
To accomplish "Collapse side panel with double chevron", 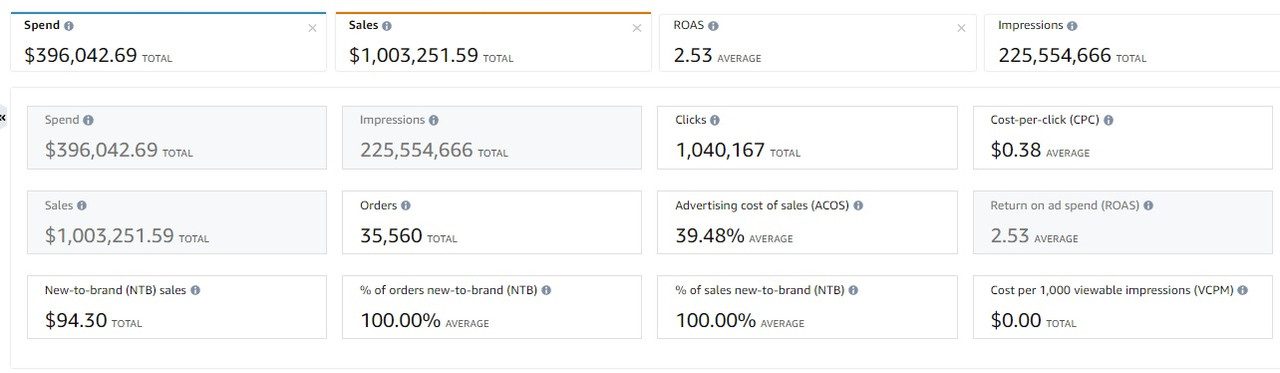I will pos(3,118).
